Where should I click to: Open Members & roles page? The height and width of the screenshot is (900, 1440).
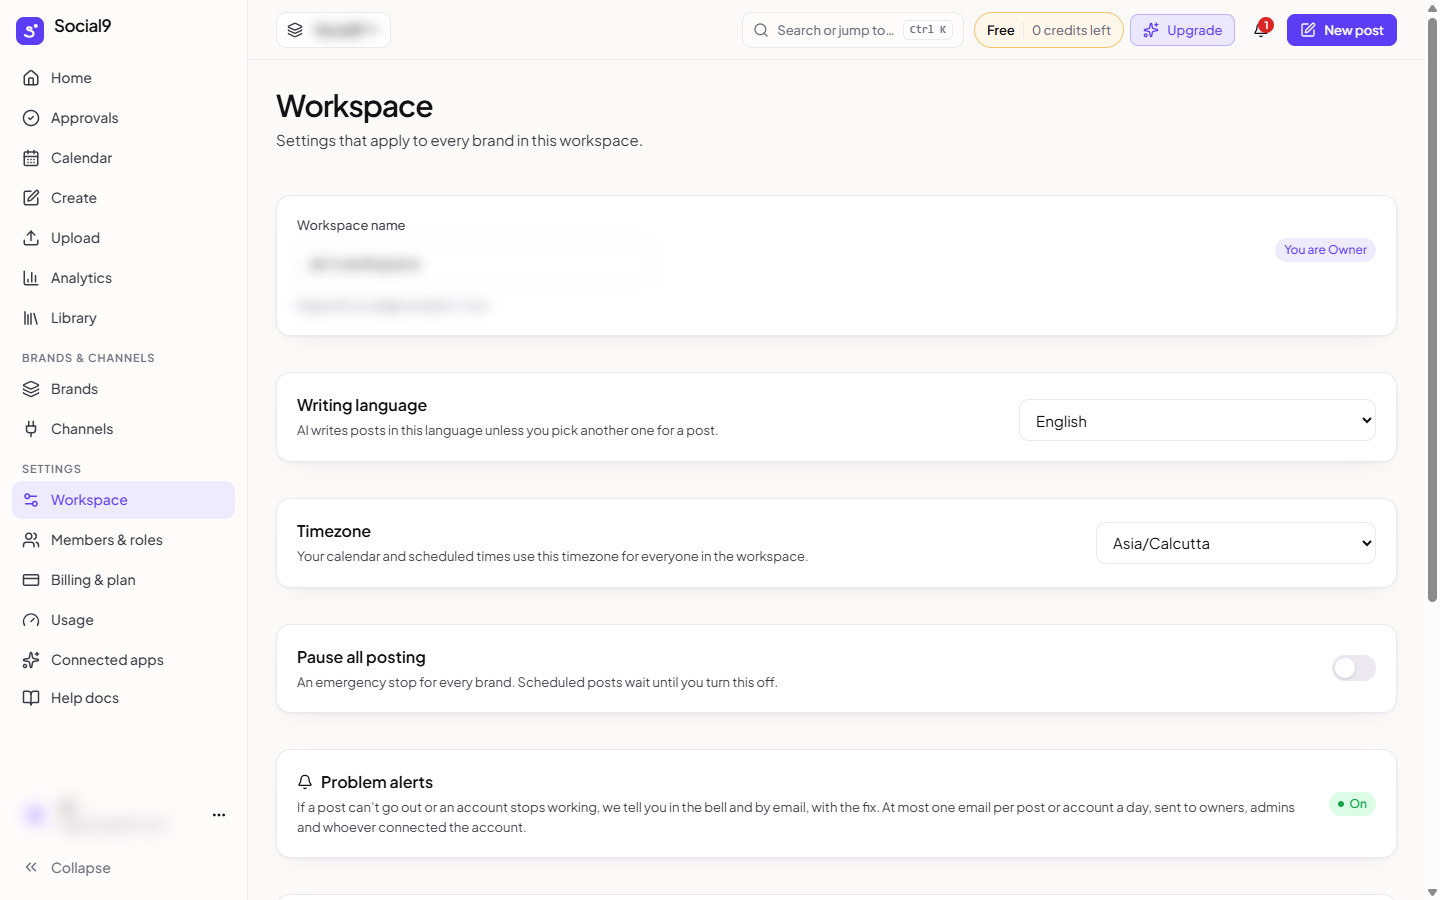pyautogui.click(x=123, y=540)
